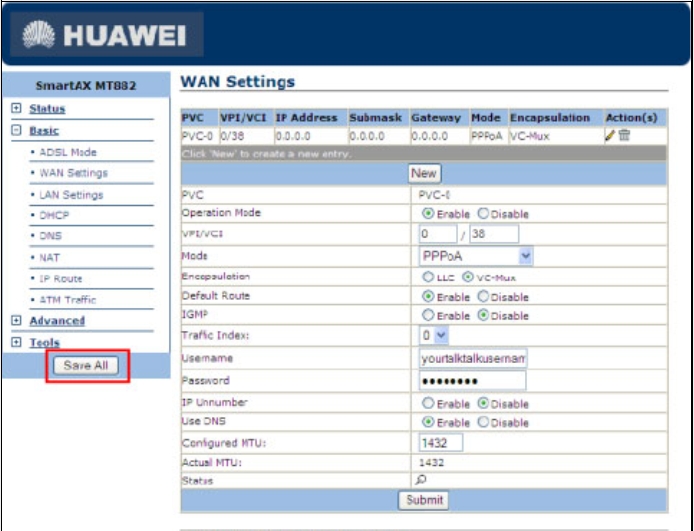Enable Use DNS

[428, 422]
